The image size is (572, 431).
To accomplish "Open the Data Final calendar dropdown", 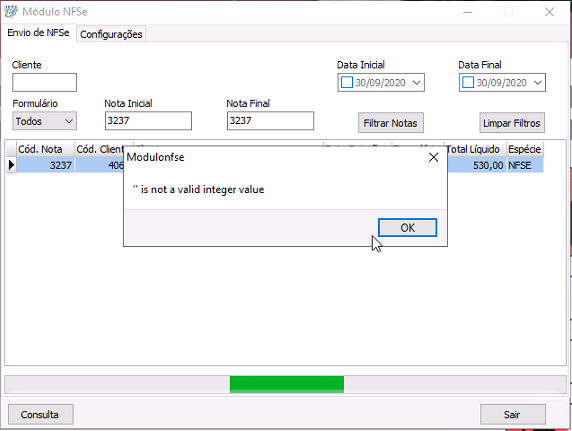I will [538, 82].
